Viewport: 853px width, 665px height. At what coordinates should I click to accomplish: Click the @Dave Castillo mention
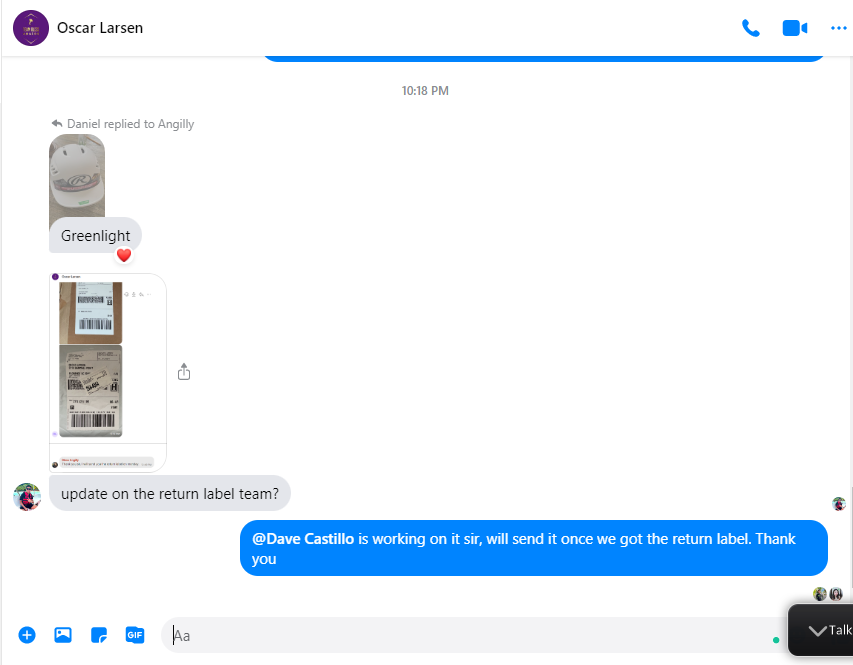(x=303, y=539)
